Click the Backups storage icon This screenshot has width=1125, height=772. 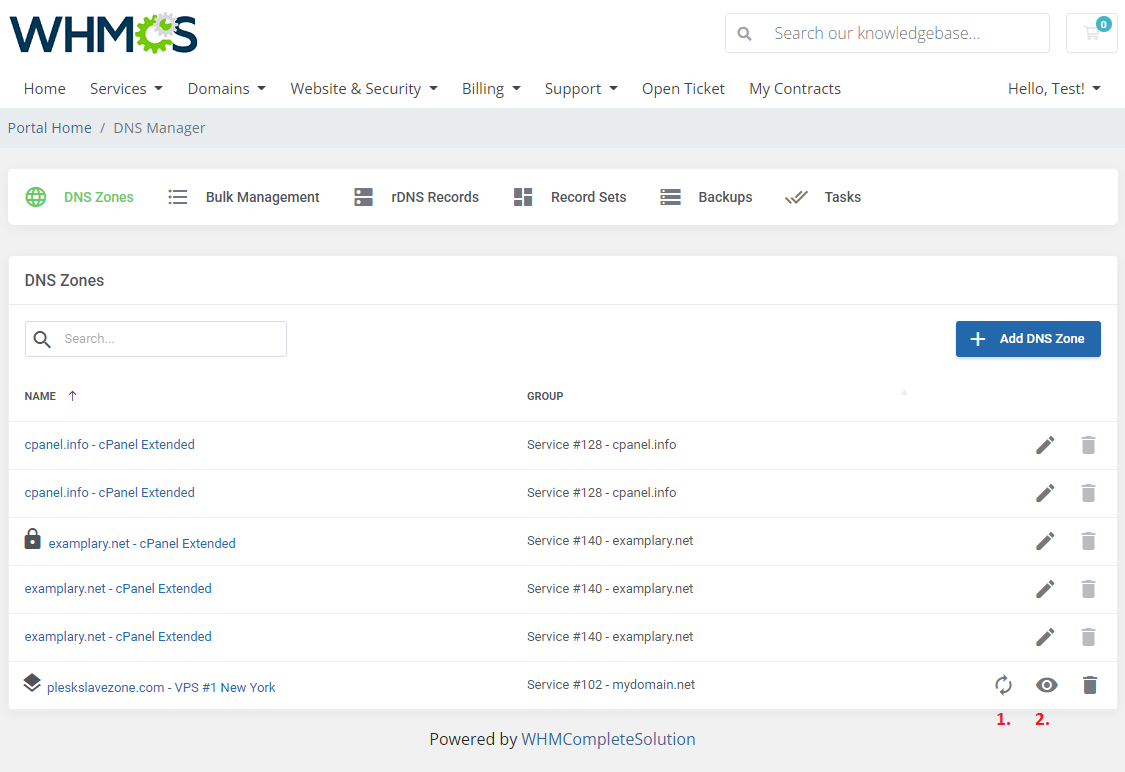670,197
